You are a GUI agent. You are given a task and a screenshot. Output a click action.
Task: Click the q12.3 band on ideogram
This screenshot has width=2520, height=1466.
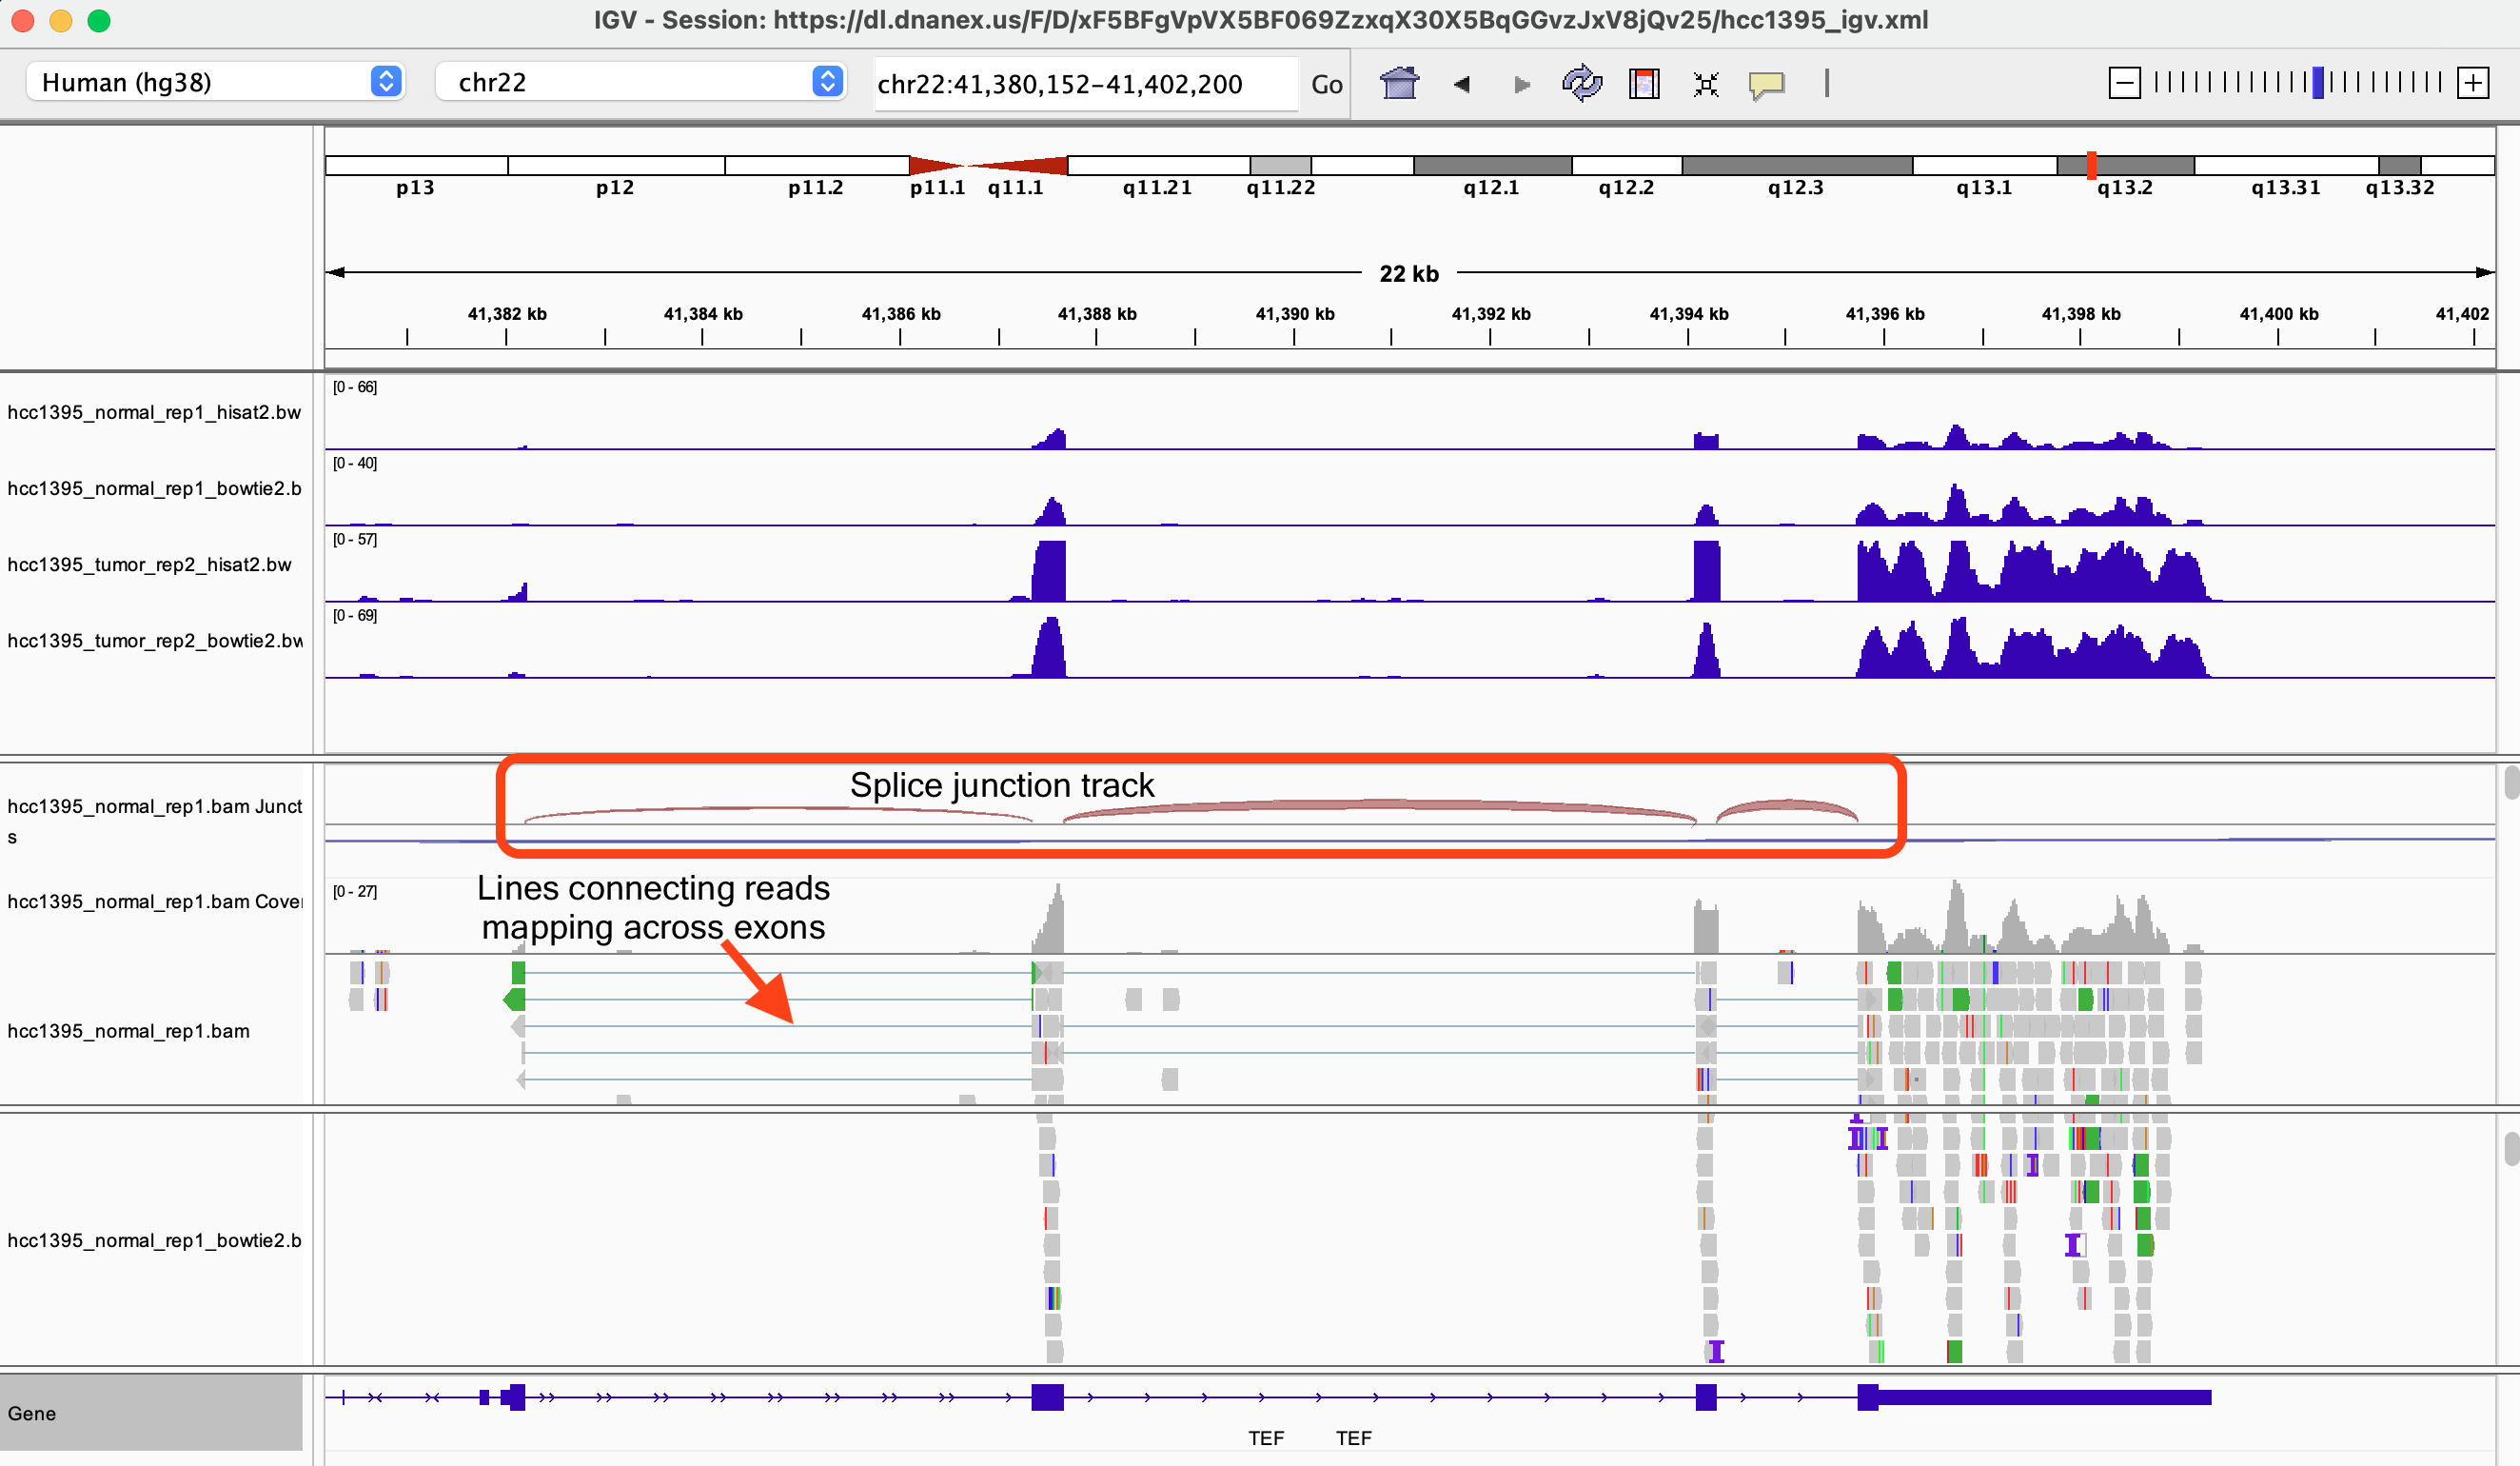click(x=1796, y=166)
